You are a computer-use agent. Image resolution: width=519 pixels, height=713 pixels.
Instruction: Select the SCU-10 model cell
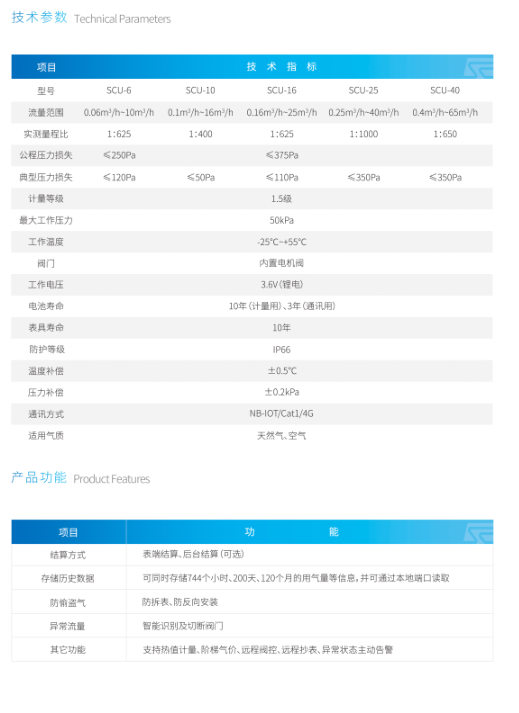click(x=200, y=90)
